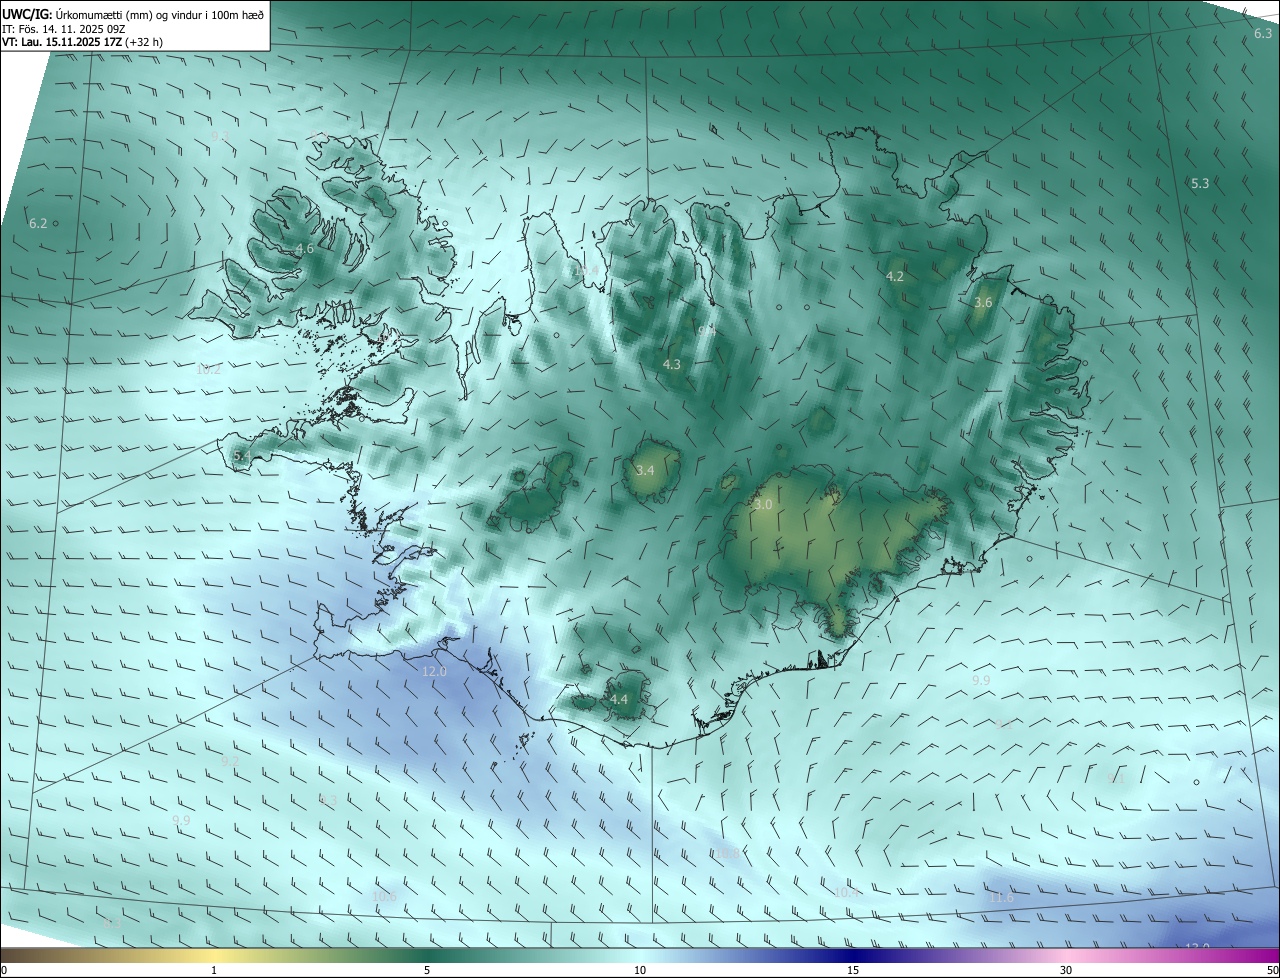Click the initial time line 'IT: Fös. 14. 11. 2025 09Z'
Image resolution: width=1280 pixels, height=978 pixels.
(x=66, y=28)
